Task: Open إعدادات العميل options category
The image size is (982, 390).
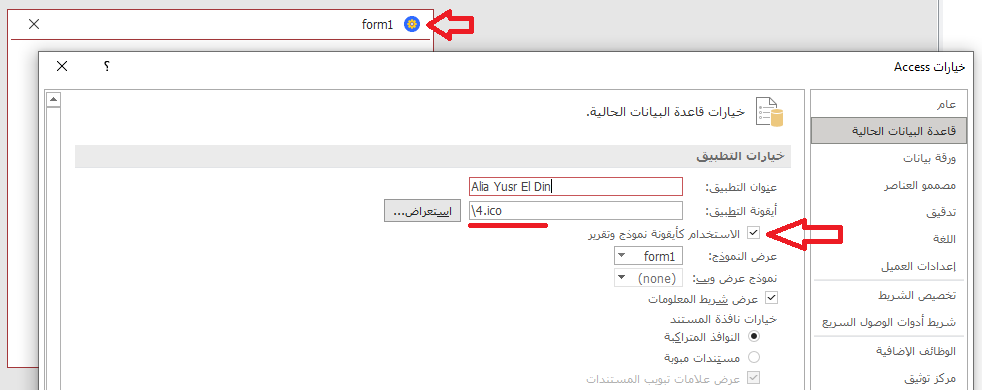Action: click(889, 267)
